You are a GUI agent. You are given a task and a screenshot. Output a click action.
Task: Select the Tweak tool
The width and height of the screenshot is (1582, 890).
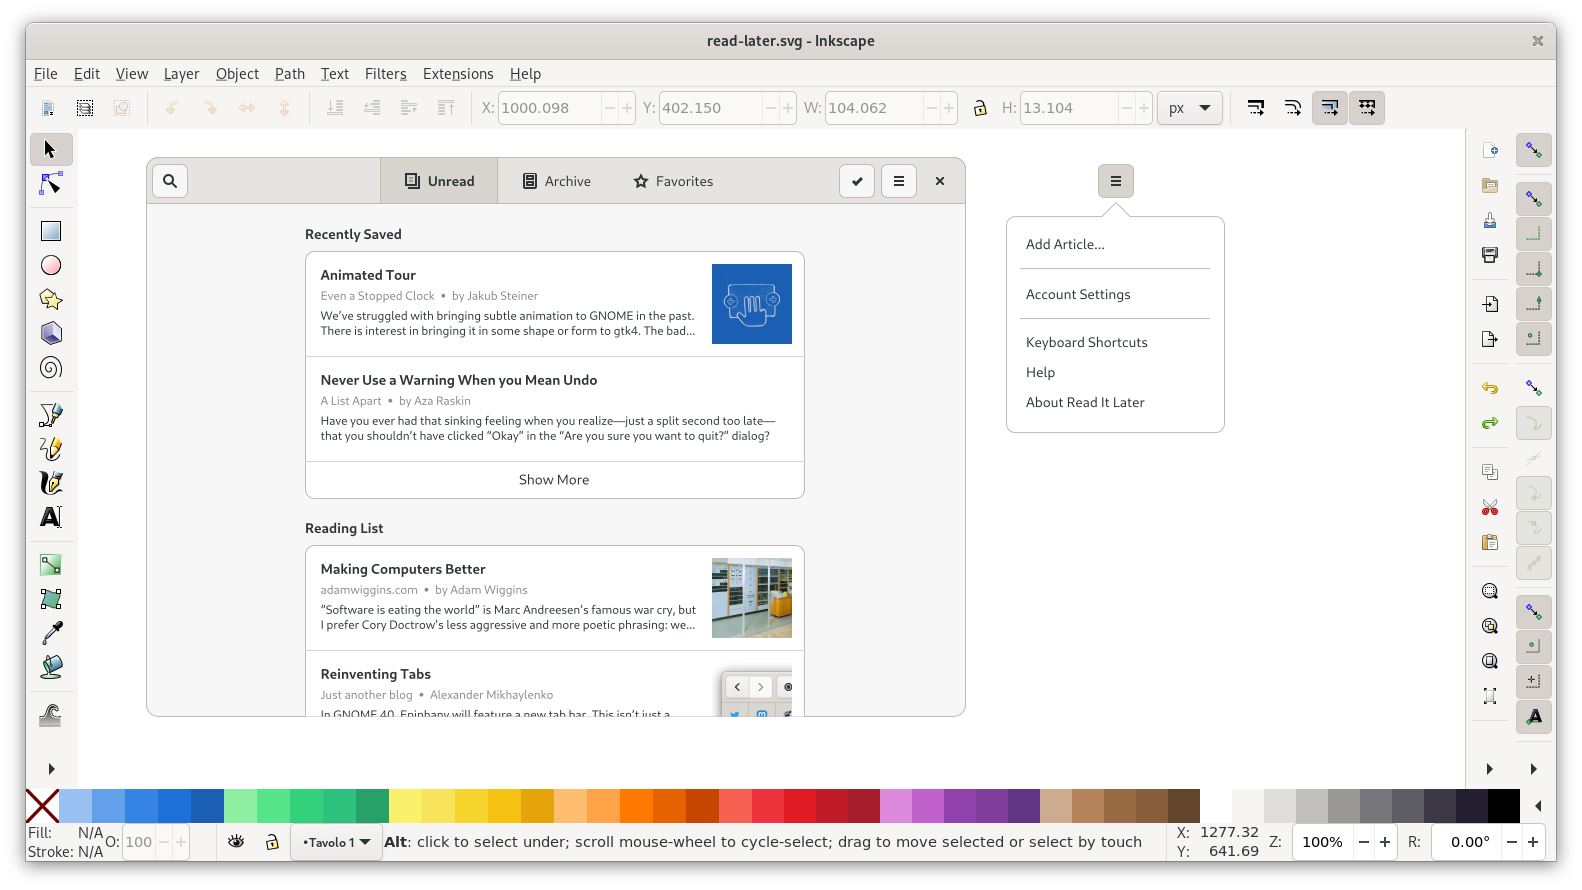click(51, 715)
